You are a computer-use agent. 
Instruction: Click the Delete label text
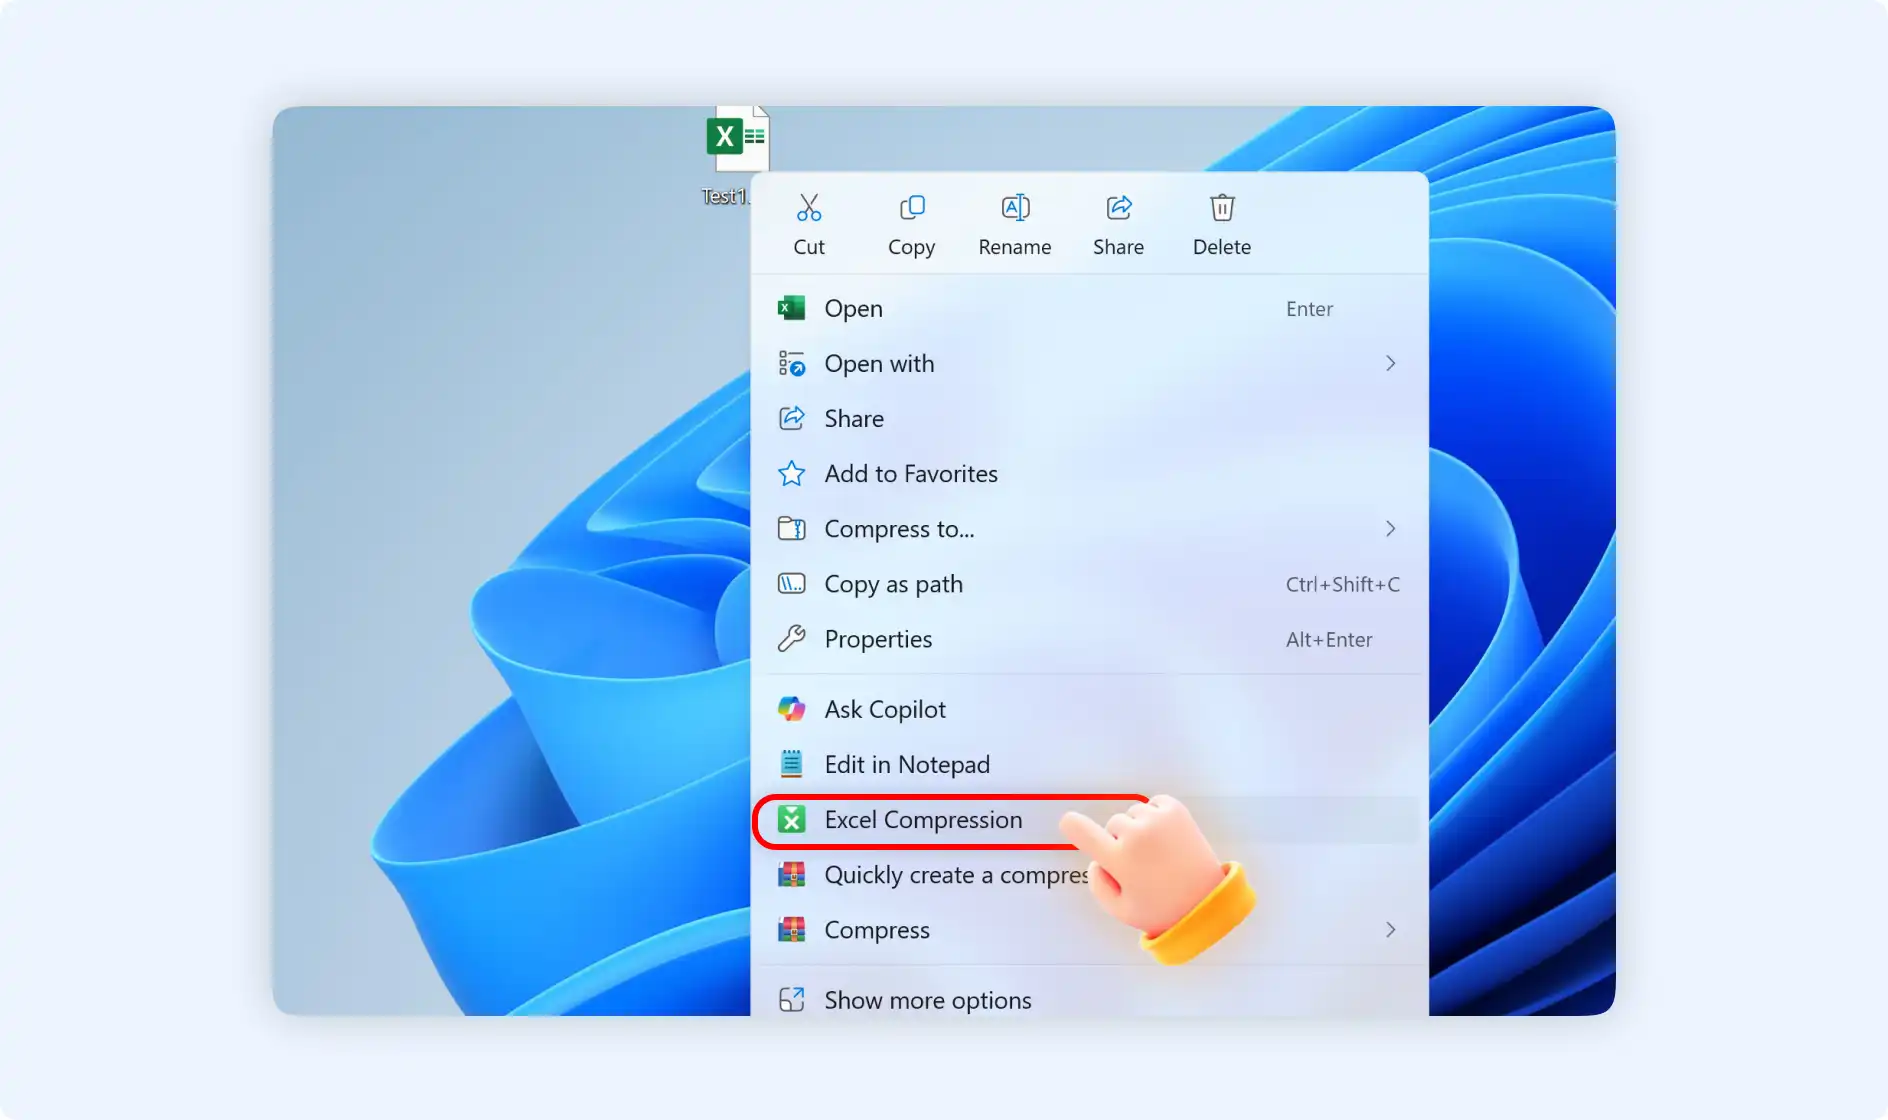point(1222,246)
